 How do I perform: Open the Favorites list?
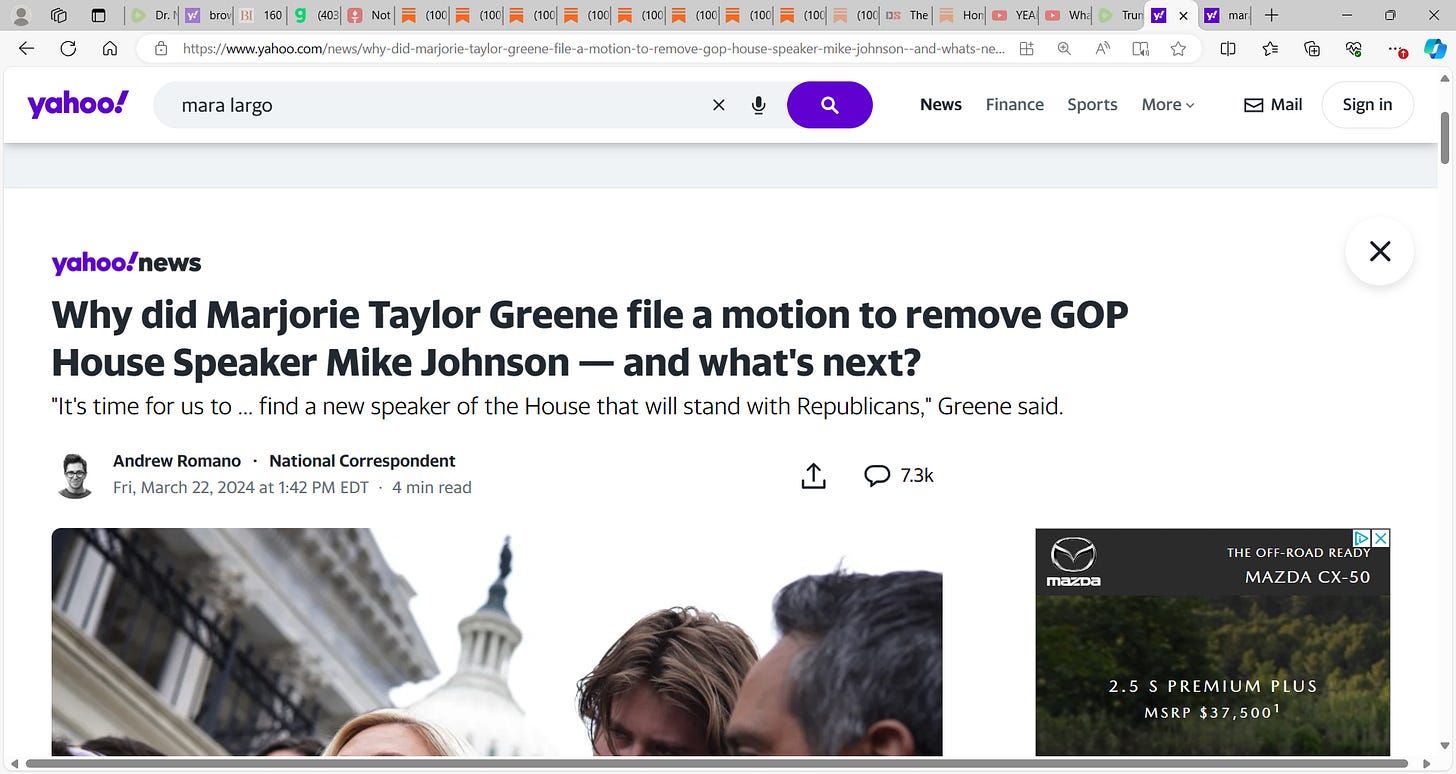click(x=1270, y=48)
